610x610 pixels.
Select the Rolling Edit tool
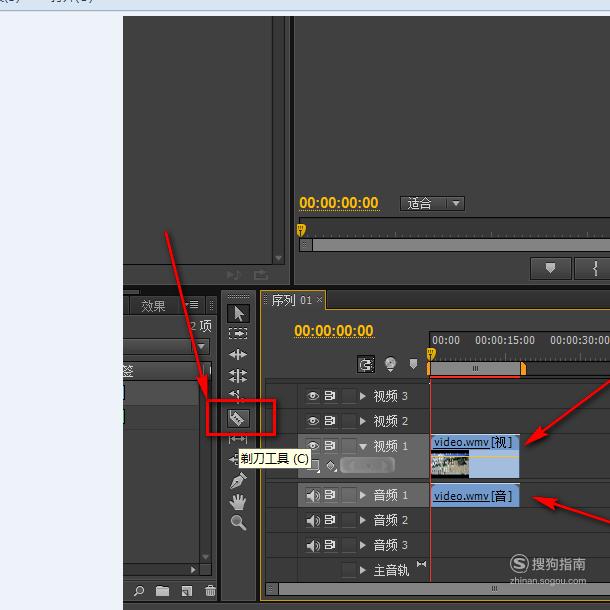coord(238,376)
